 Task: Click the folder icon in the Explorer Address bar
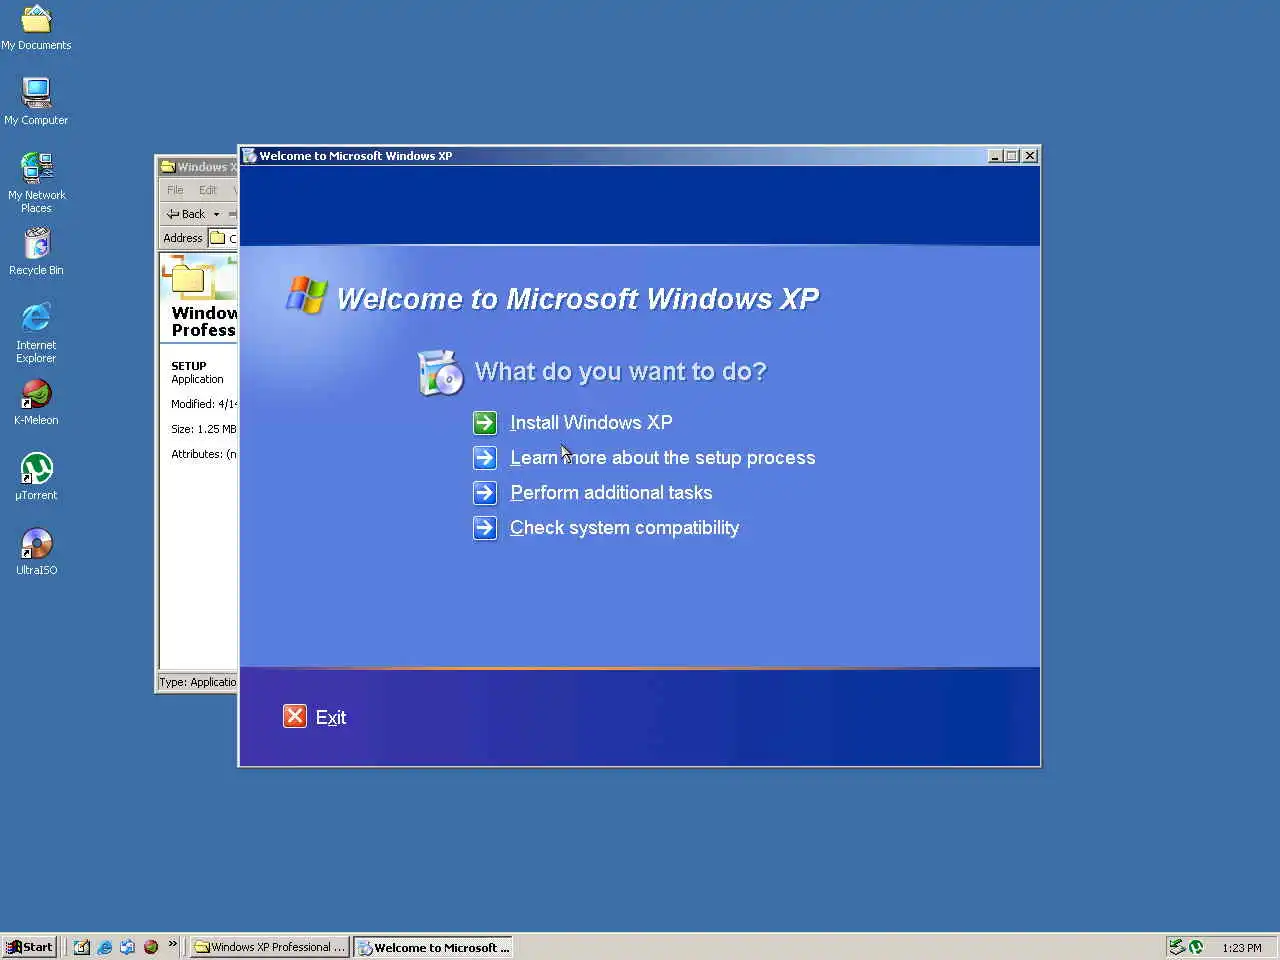point(217,238)
